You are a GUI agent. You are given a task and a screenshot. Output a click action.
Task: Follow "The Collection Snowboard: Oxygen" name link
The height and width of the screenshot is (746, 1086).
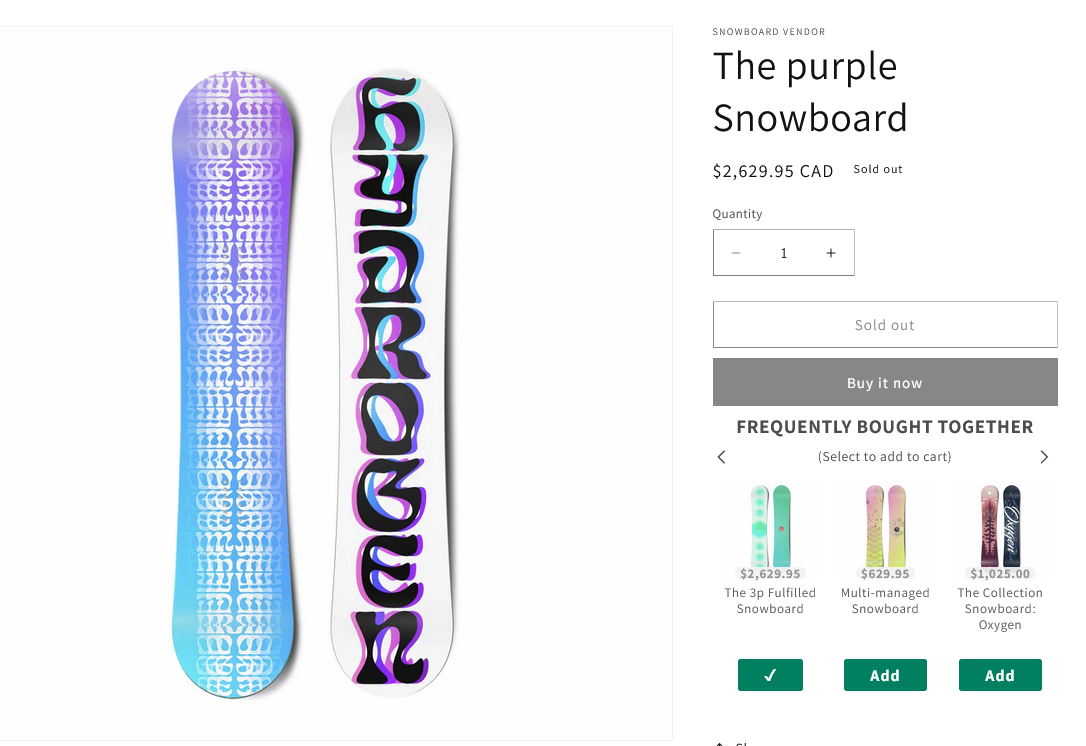pyautogui.click(x=1000, y=609)
